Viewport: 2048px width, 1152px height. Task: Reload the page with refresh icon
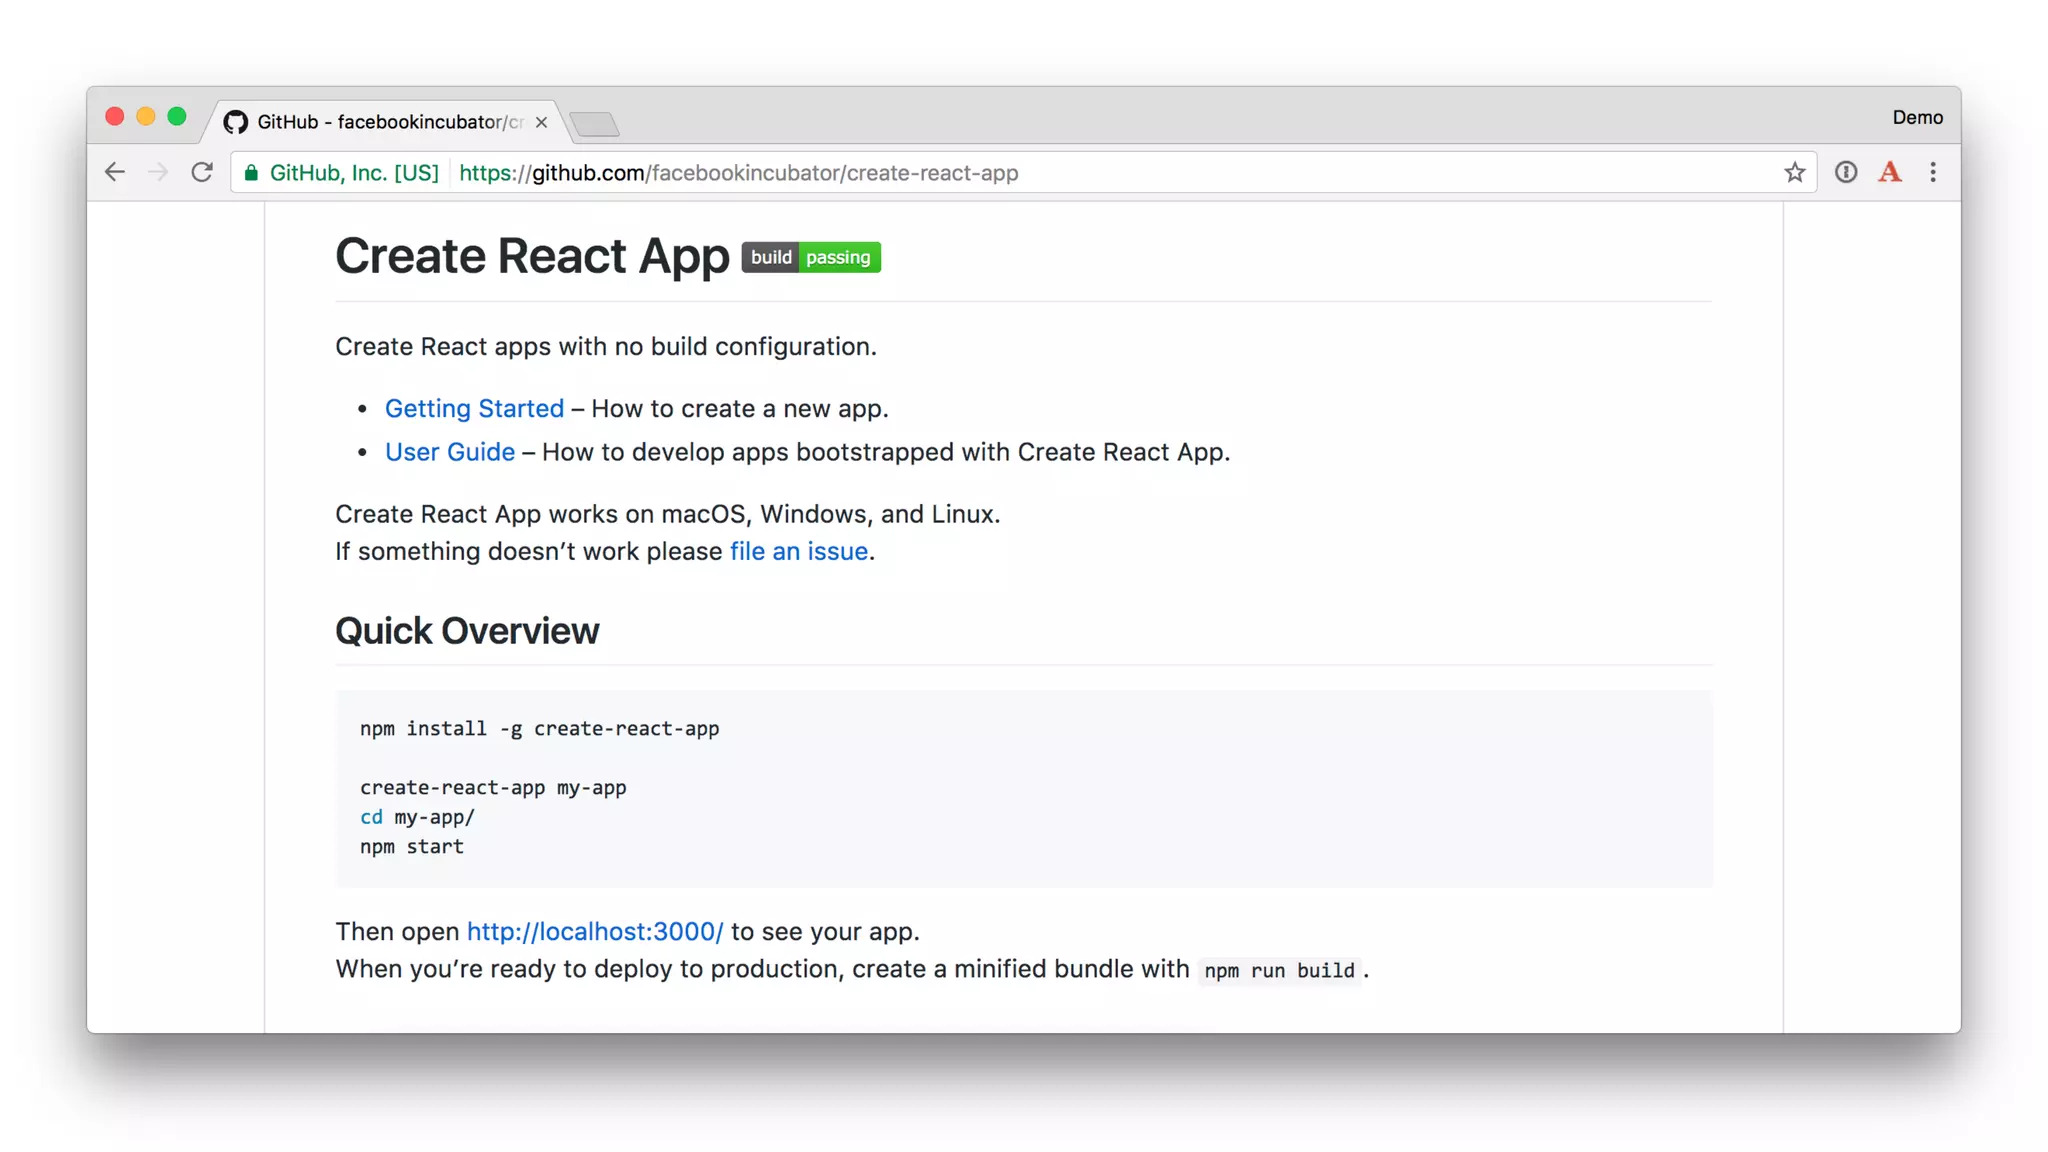click(x=202, y=172)
